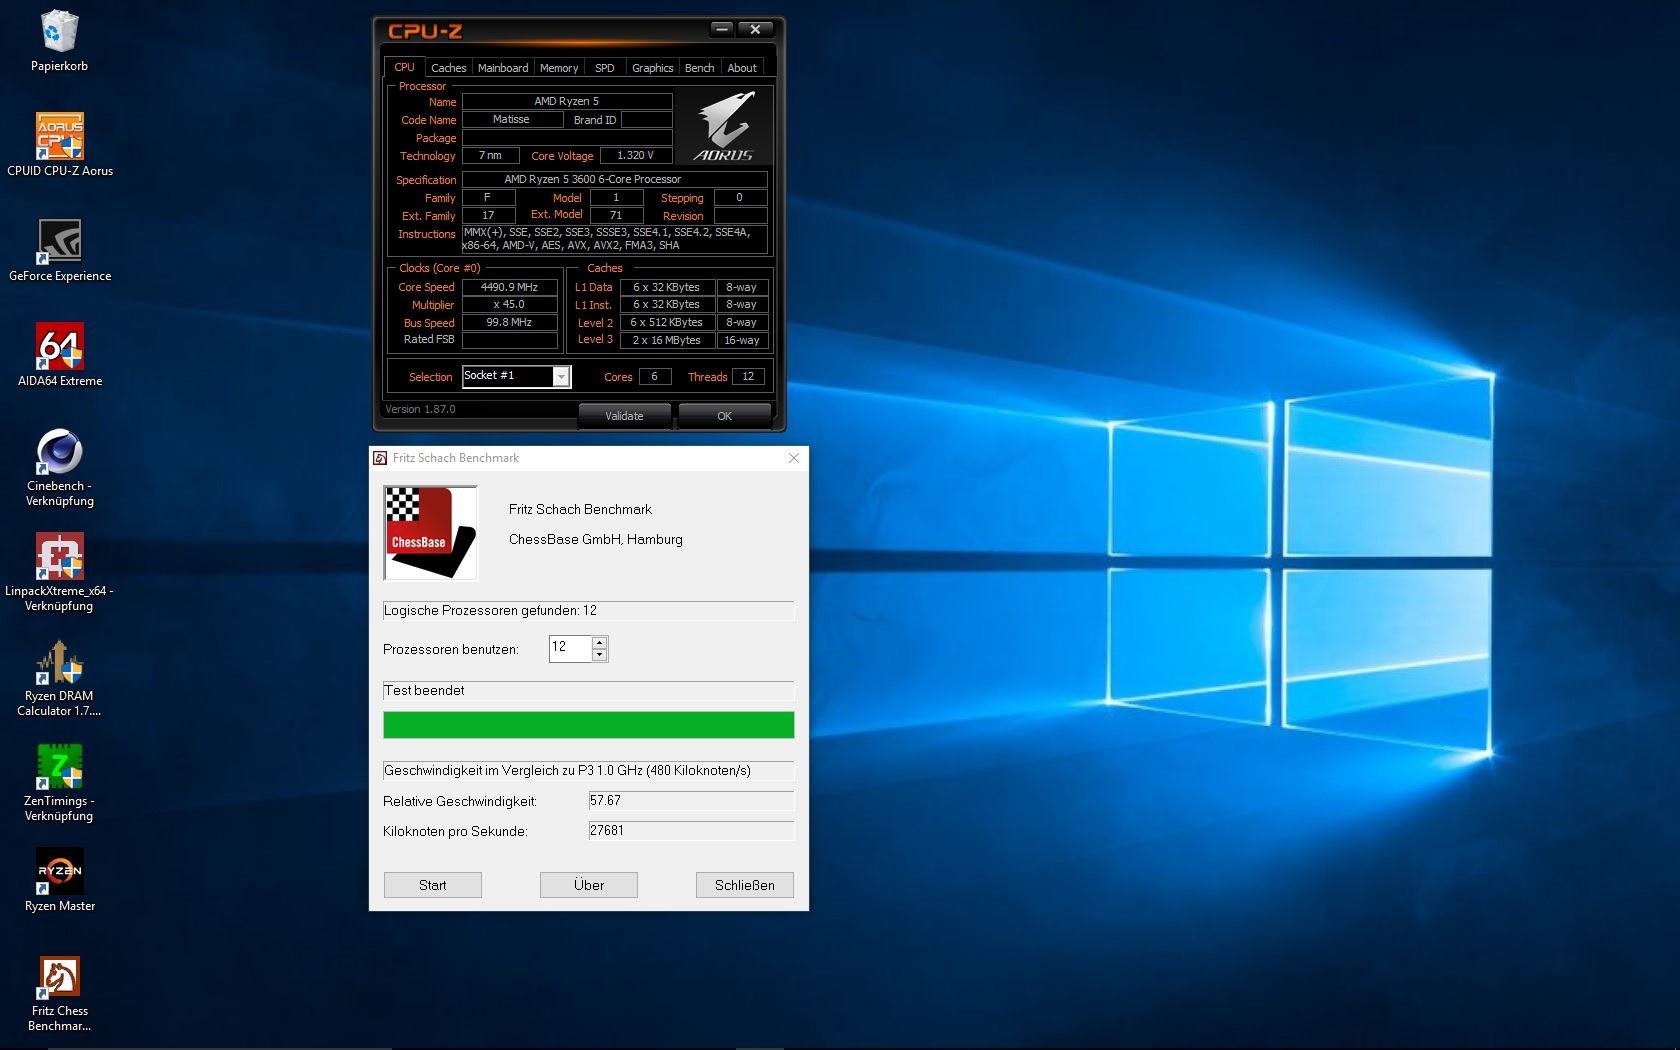Click the Relative Geschwindigkeit value 57.67
This screenshot has height=1050, width=1680.
pos(691,801)
